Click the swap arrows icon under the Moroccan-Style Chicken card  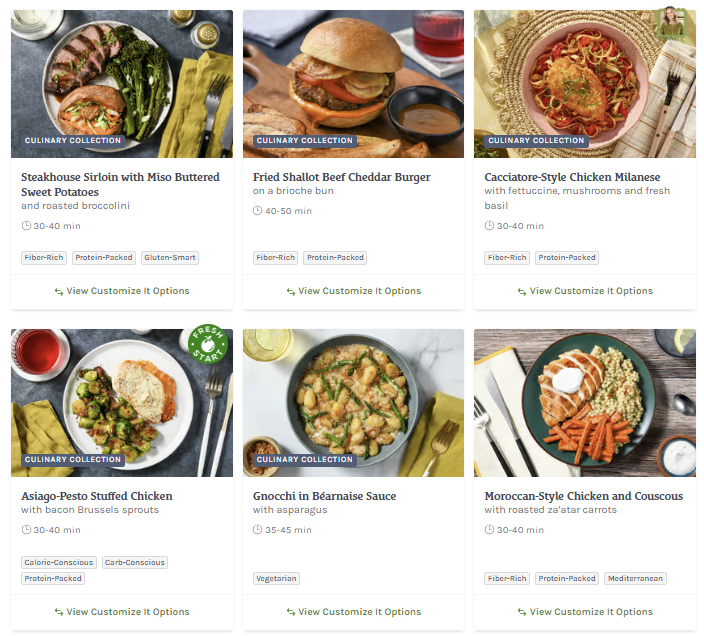point(522,612)
